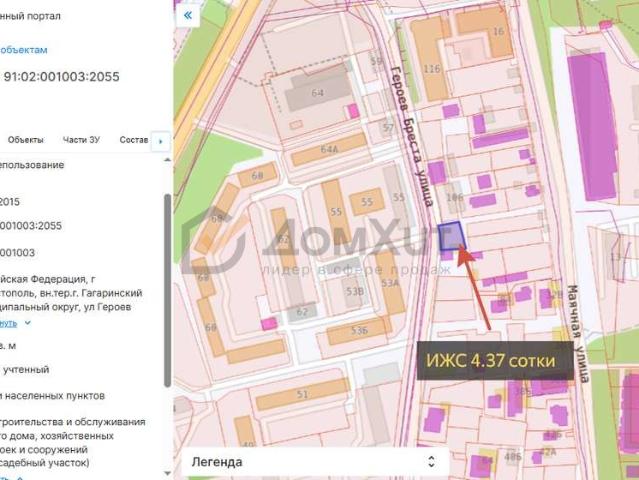
Task: Click the объектам link
Action: [x=23, y=50]
